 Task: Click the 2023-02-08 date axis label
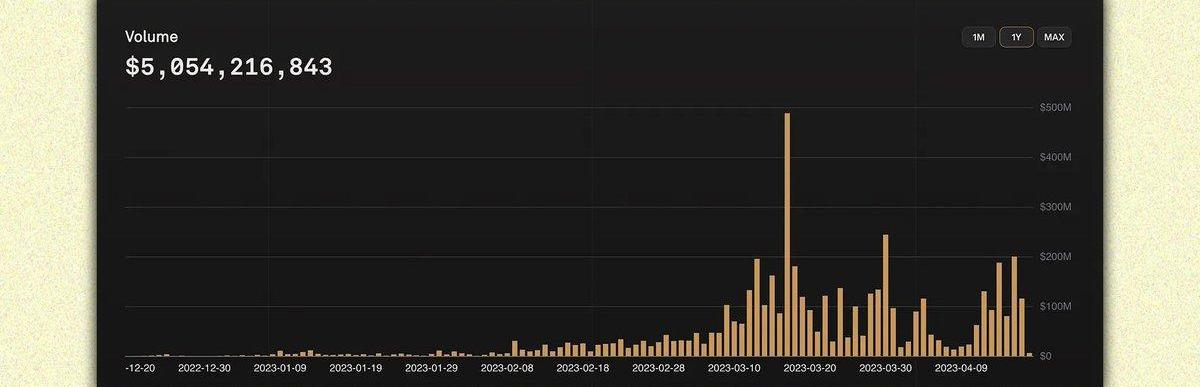(507, 368)
